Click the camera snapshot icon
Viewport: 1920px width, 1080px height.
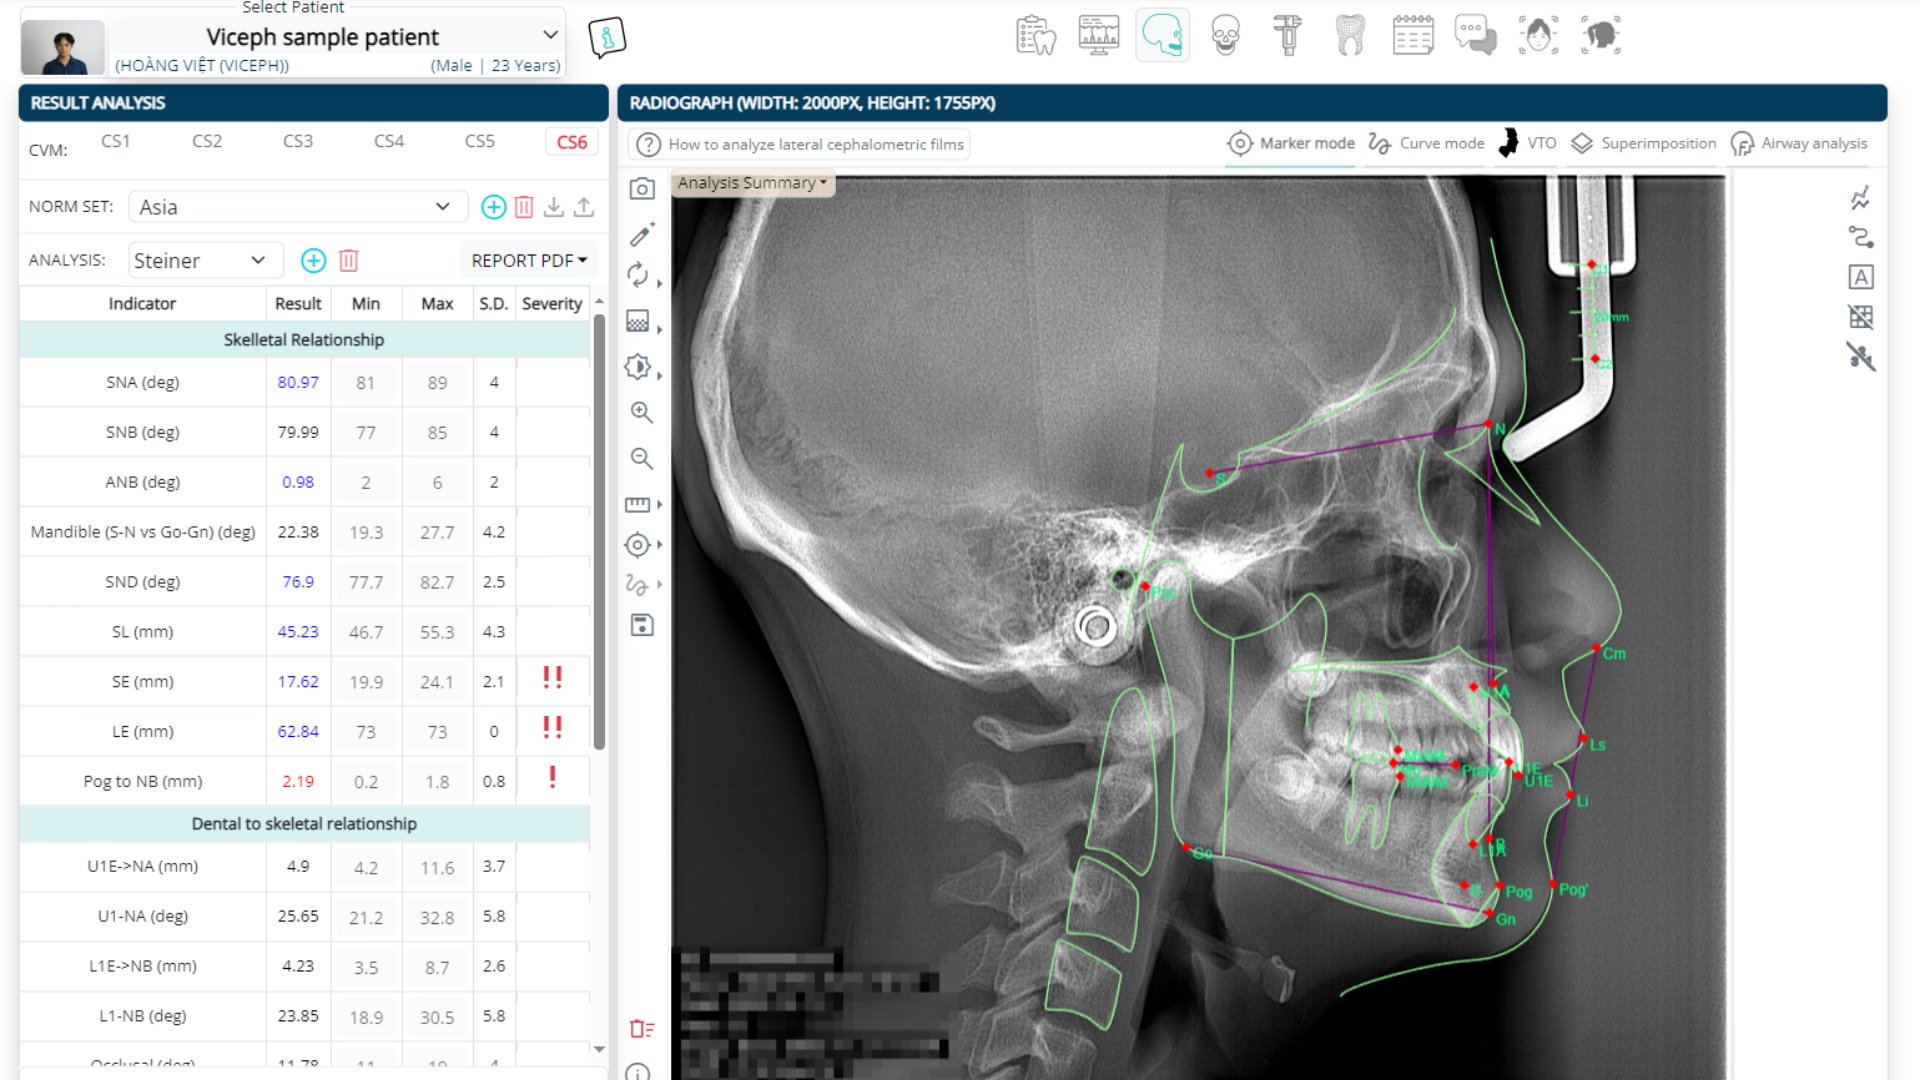point(642,189)
